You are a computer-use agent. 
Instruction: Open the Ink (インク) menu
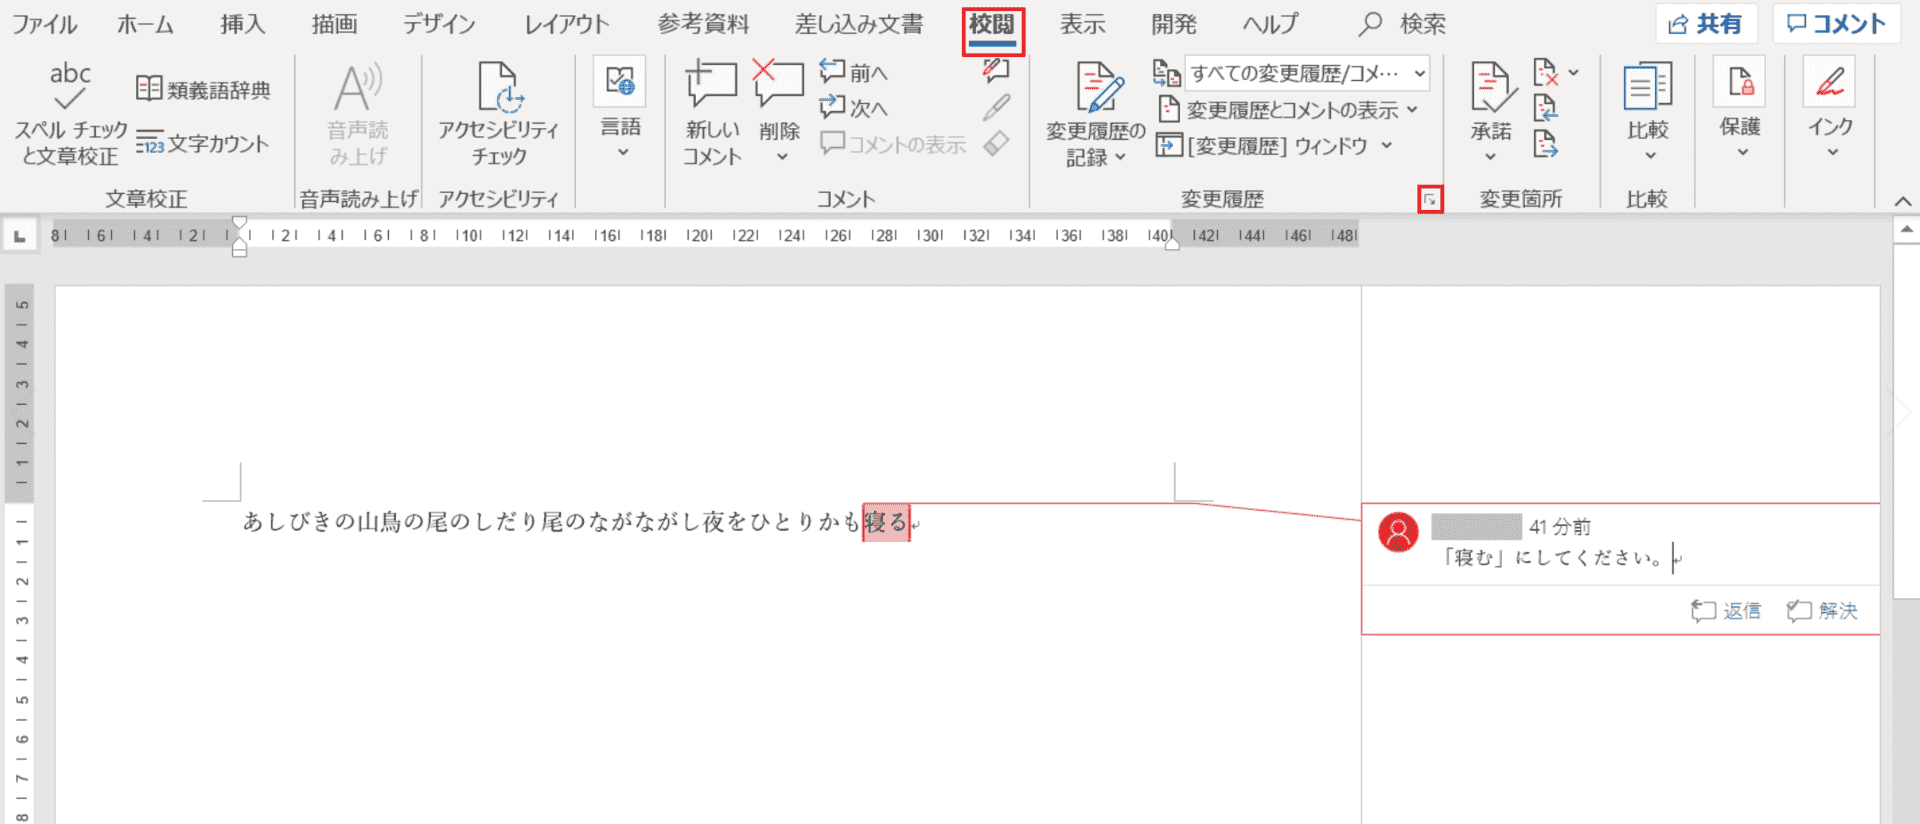point(1830,108)
